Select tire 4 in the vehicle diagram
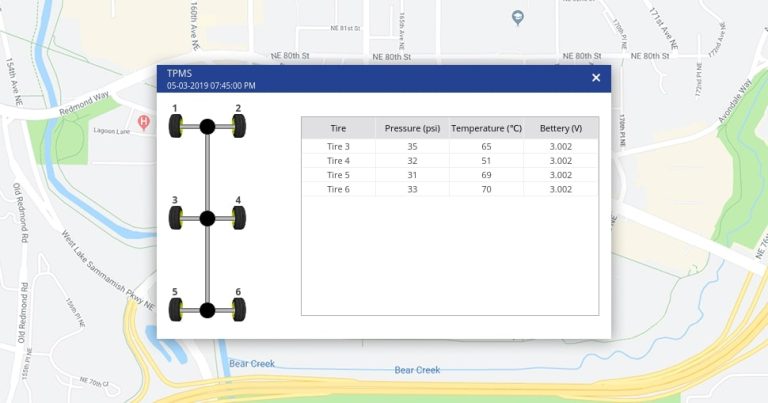This screenshot has height=403, width=768. tap(239, 219)
